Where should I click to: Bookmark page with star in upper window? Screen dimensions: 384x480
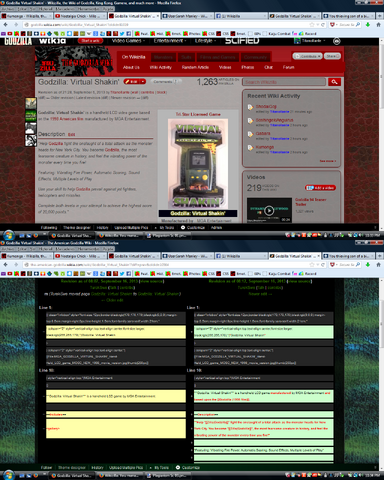[312, 25]
